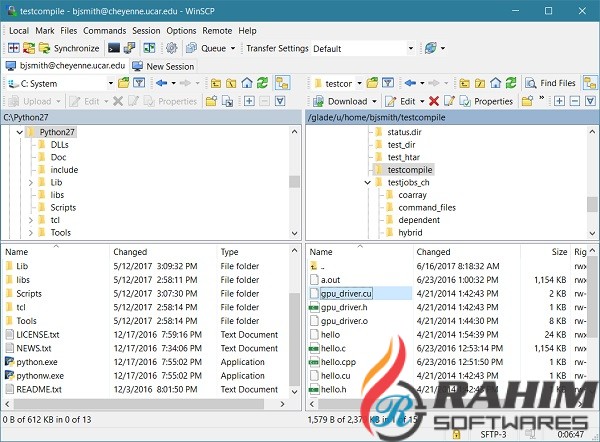Image resolution: width=600 pixels, height=442 pixels.
Task: Click the remote parent directory icon
Action: pyautogui.click(x=465, y=83)
